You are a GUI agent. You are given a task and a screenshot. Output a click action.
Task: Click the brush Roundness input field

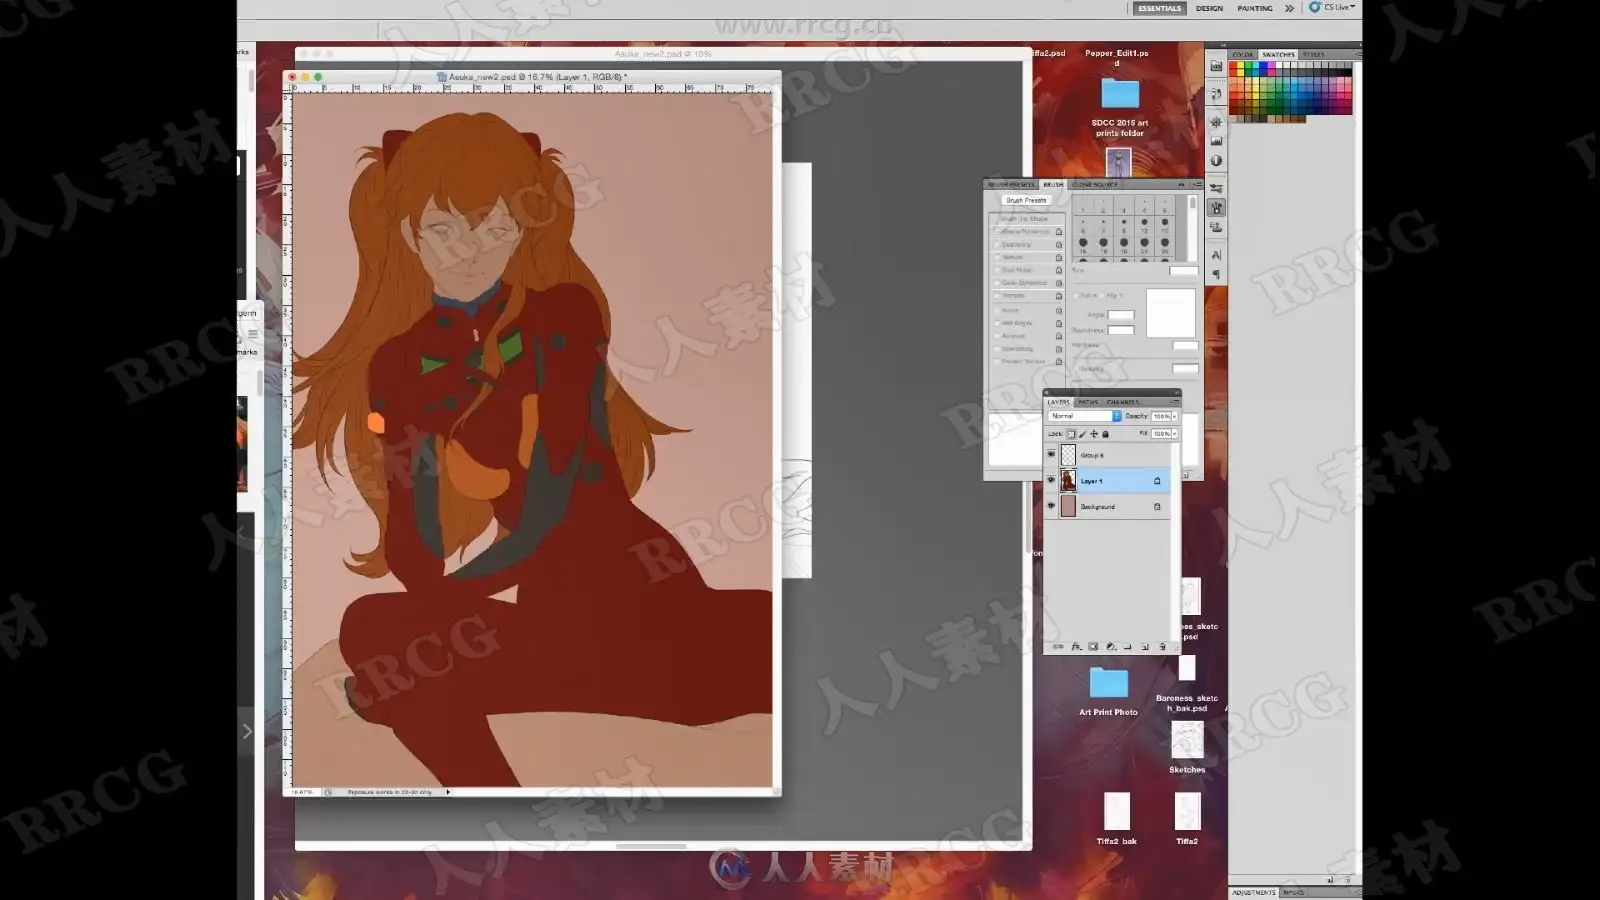point(1121,330)
